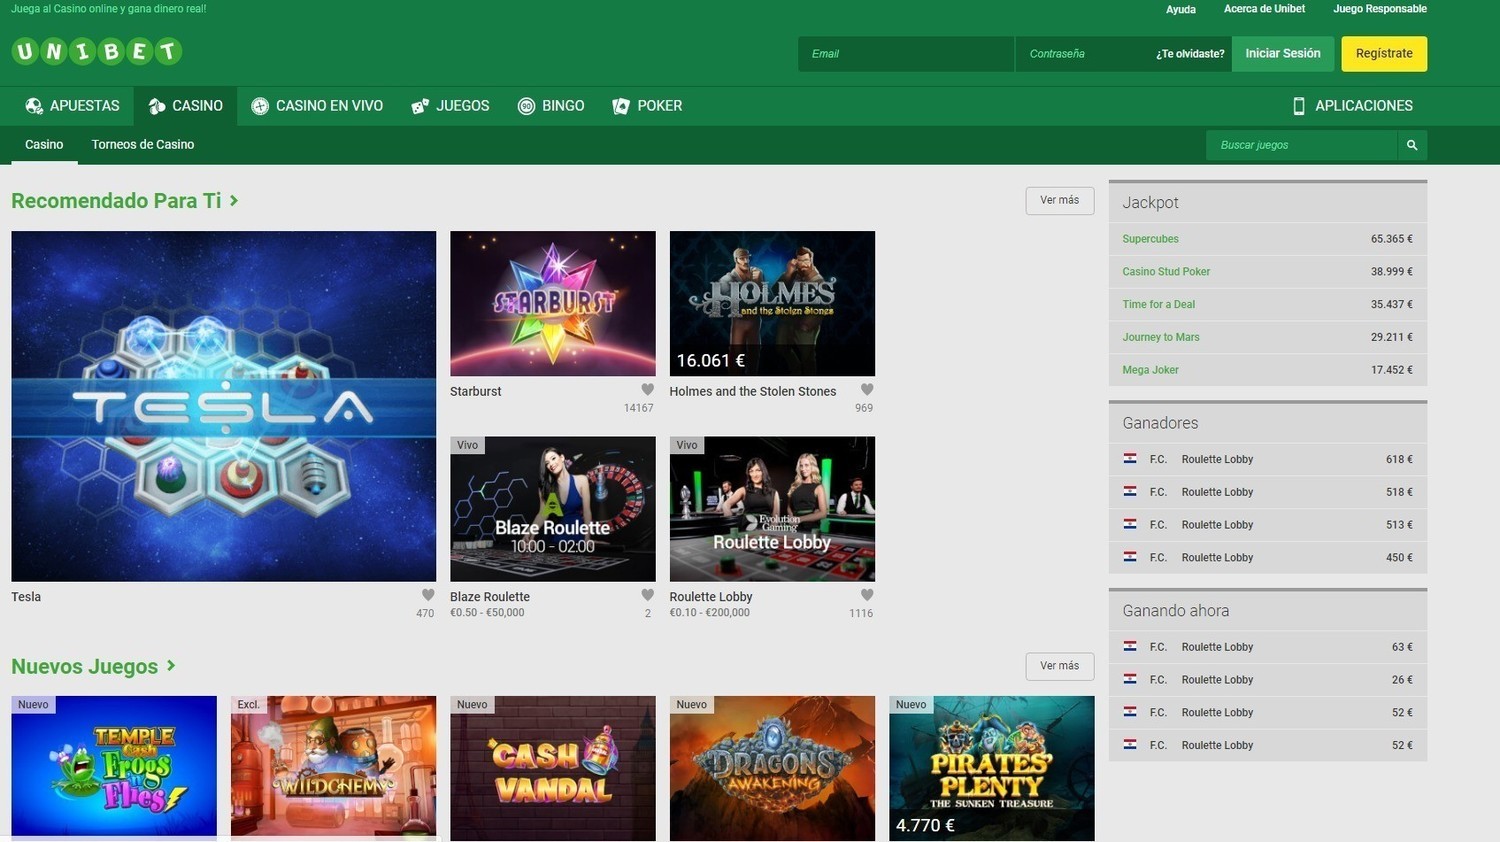Click the Croatia flag beside the top Ganadores entry
This screenshot has width=1500, height=842.
click(x=1130, y=459)
